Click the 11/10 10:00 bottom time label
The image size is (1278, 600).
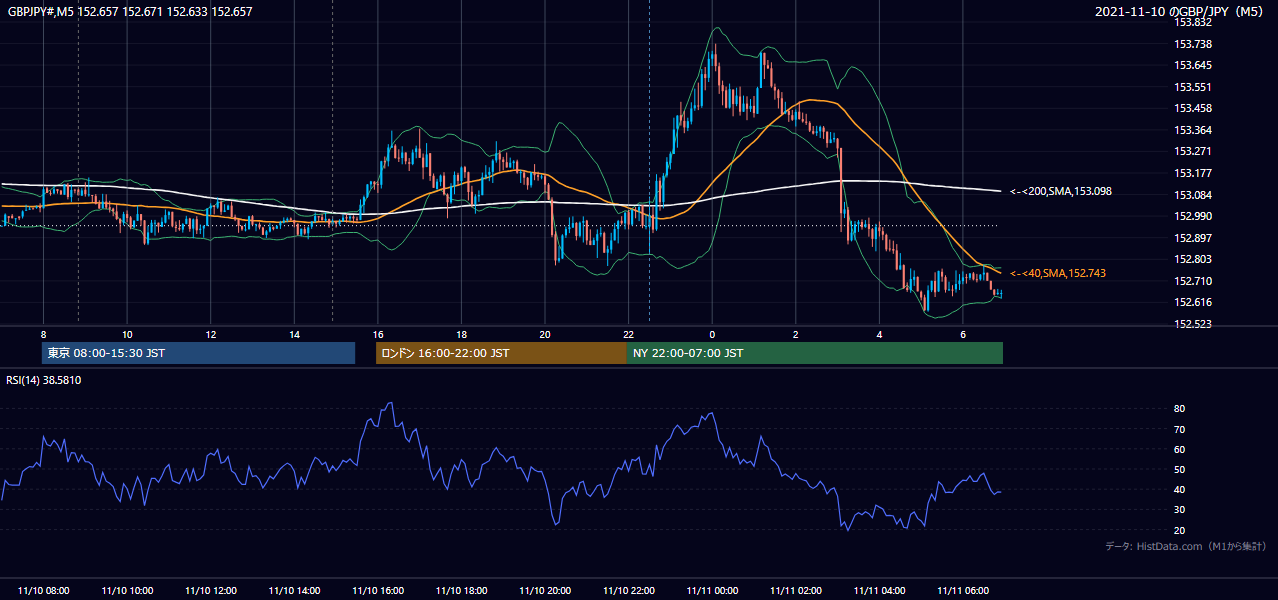(127, 591)
